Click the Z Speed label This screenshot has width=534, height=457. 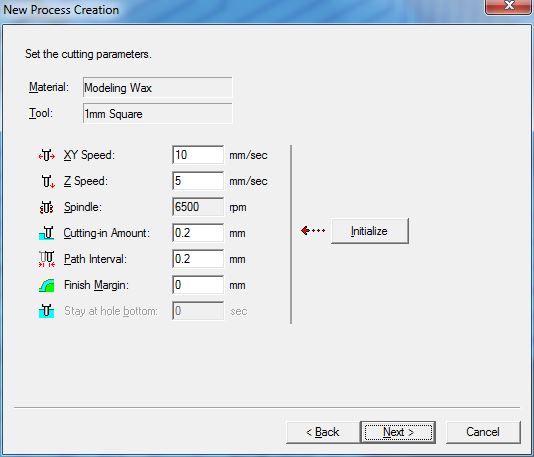pos(85,181)
